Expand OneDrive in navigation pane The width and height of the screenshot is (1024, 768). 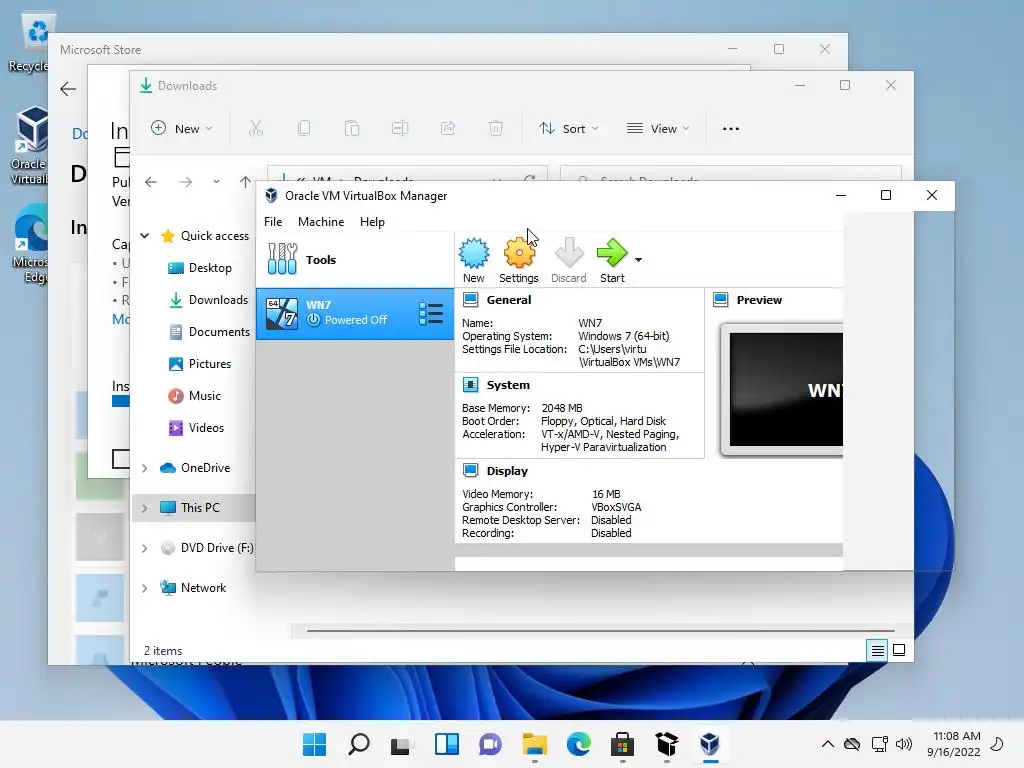145,468
